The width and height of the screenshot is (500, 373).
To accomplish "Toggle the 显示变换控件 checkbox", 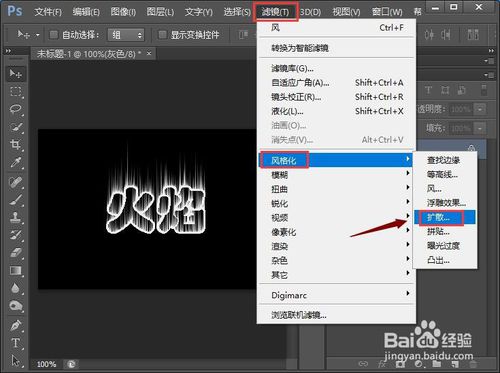I will click(x=162, y=34).
